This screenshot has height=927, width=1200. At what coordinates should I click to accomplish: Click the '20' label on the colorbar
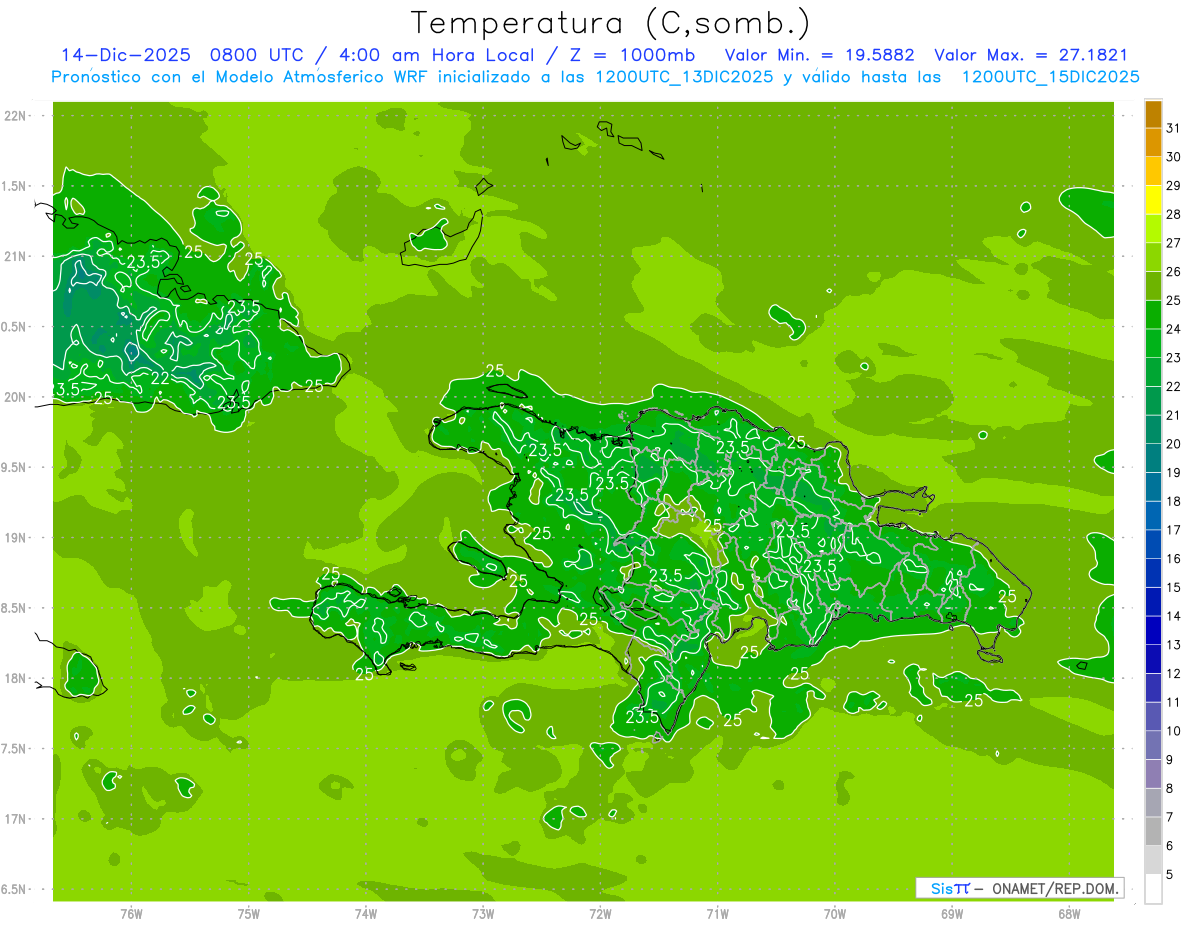(1174, 444)
